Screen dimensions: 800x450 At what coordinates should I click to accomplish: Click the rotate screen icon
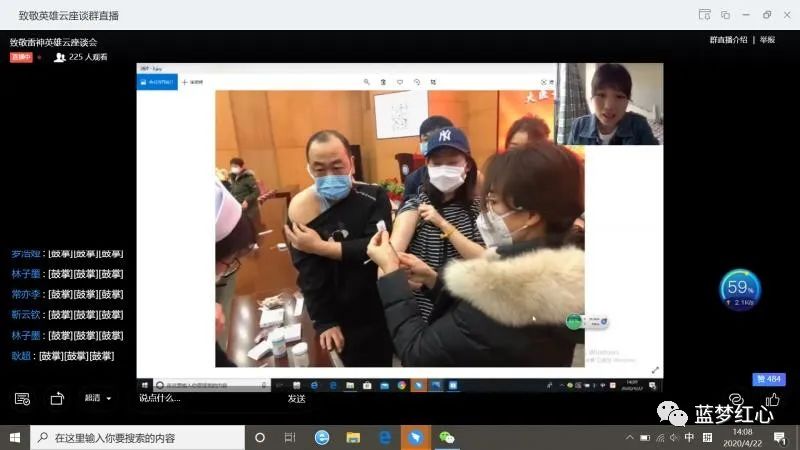(x=57, y=398)
